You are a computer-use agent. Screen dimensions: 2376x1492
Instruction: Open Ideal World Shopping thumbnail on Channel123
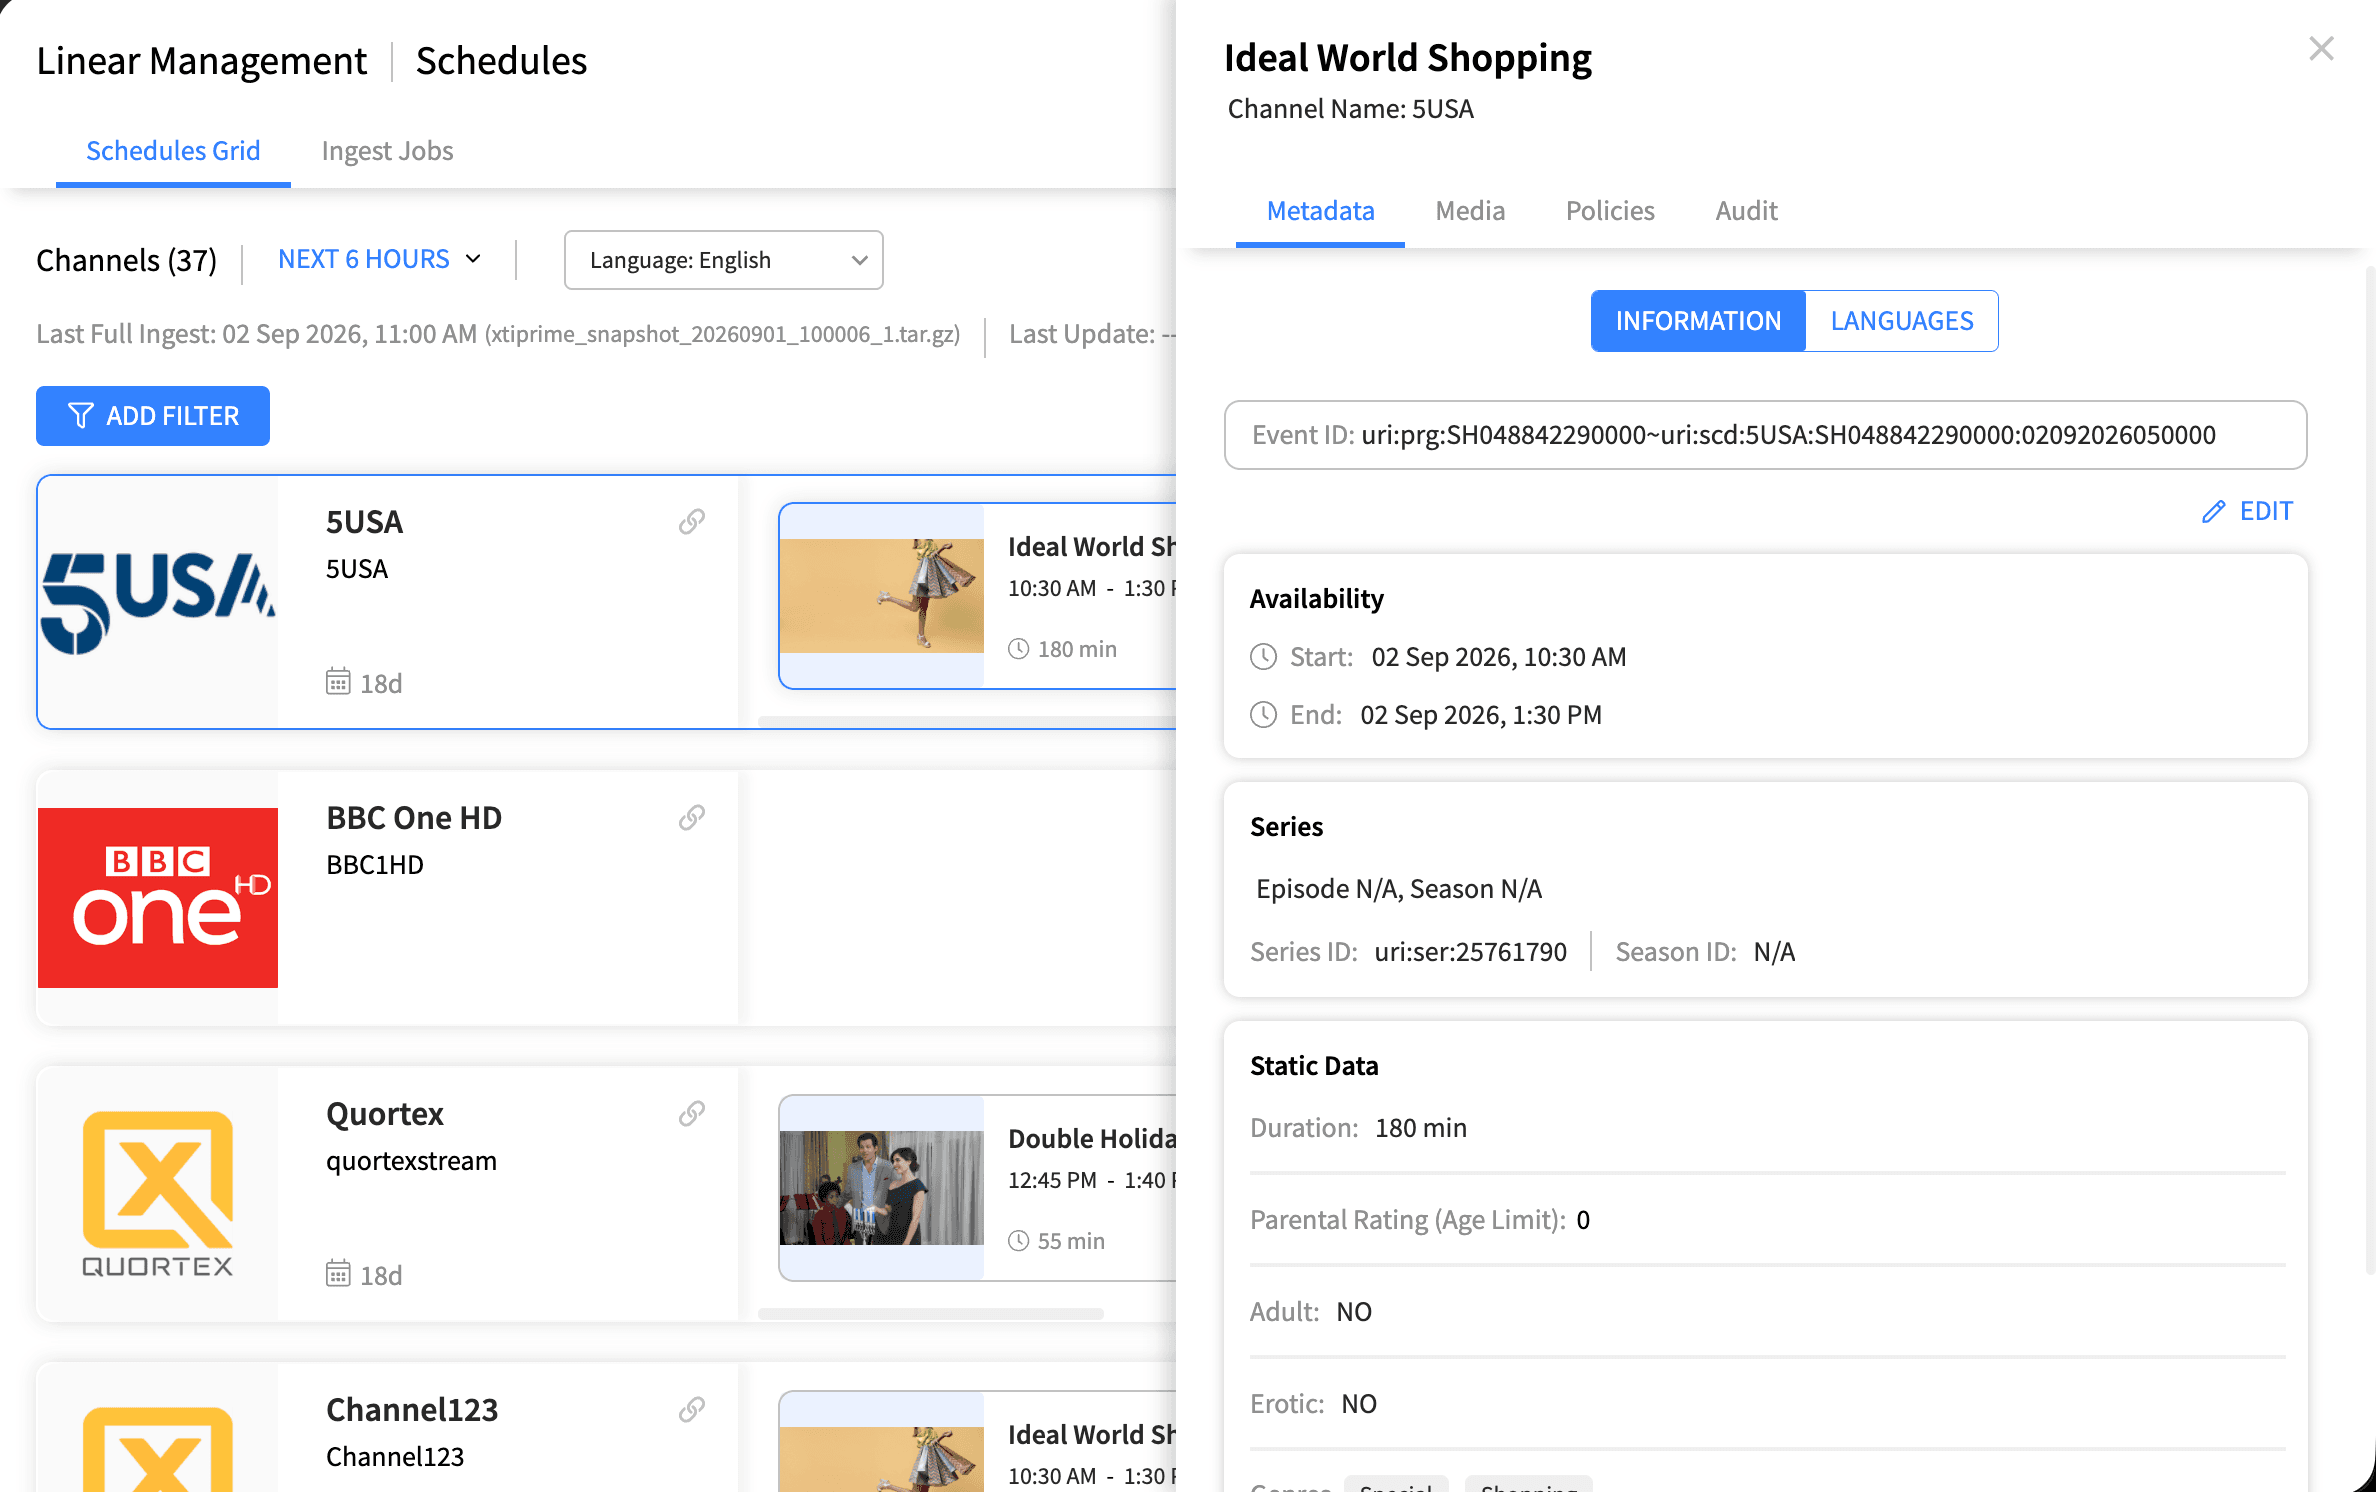tap(882, 1460)
